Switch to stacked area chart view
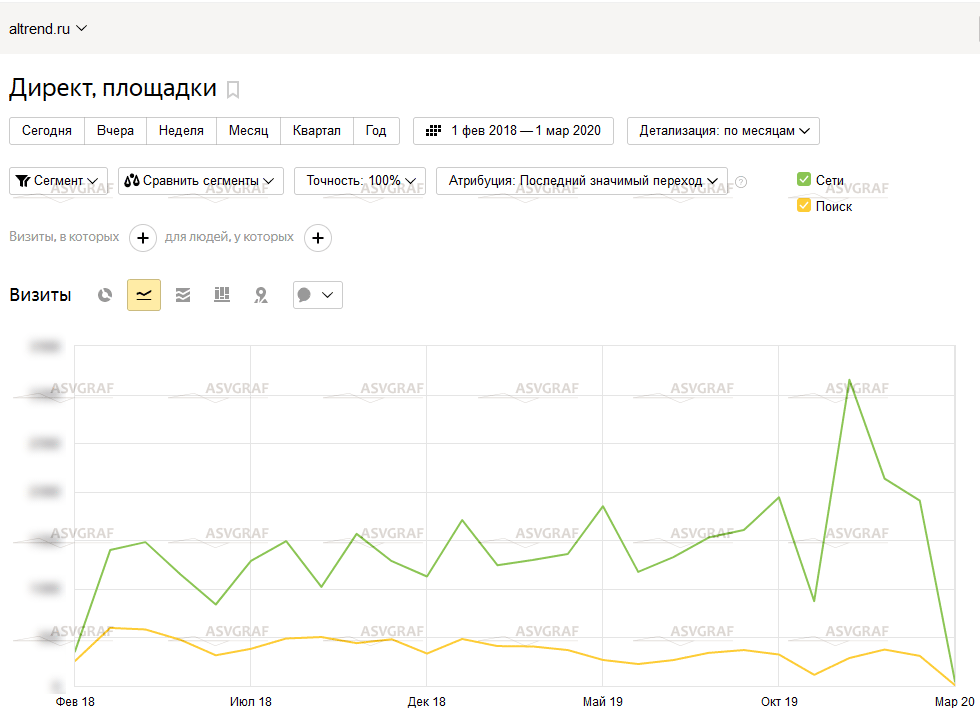 coord(182,295)
